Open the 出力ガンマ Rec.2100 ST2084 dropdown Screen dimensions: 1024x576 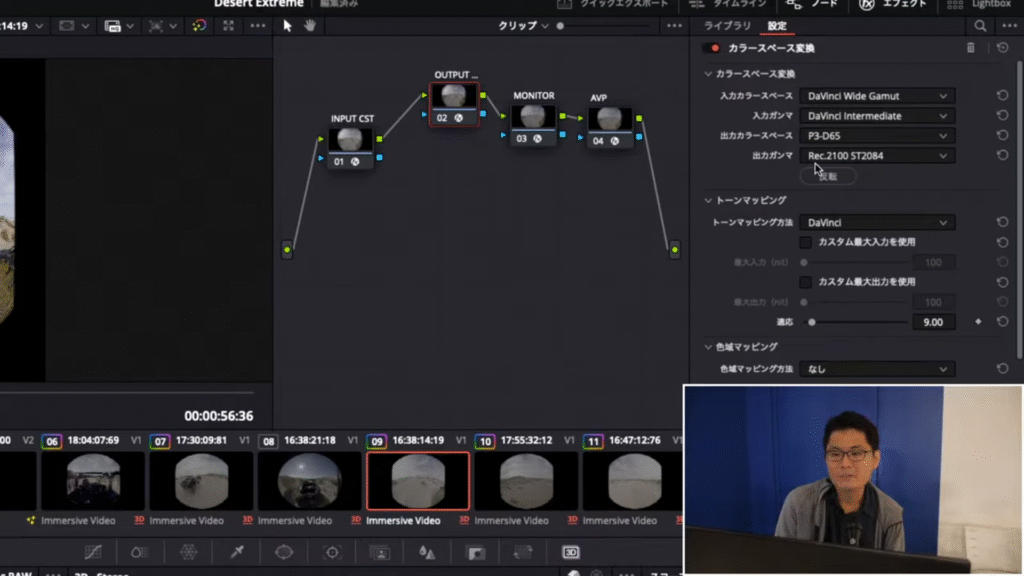877,155
